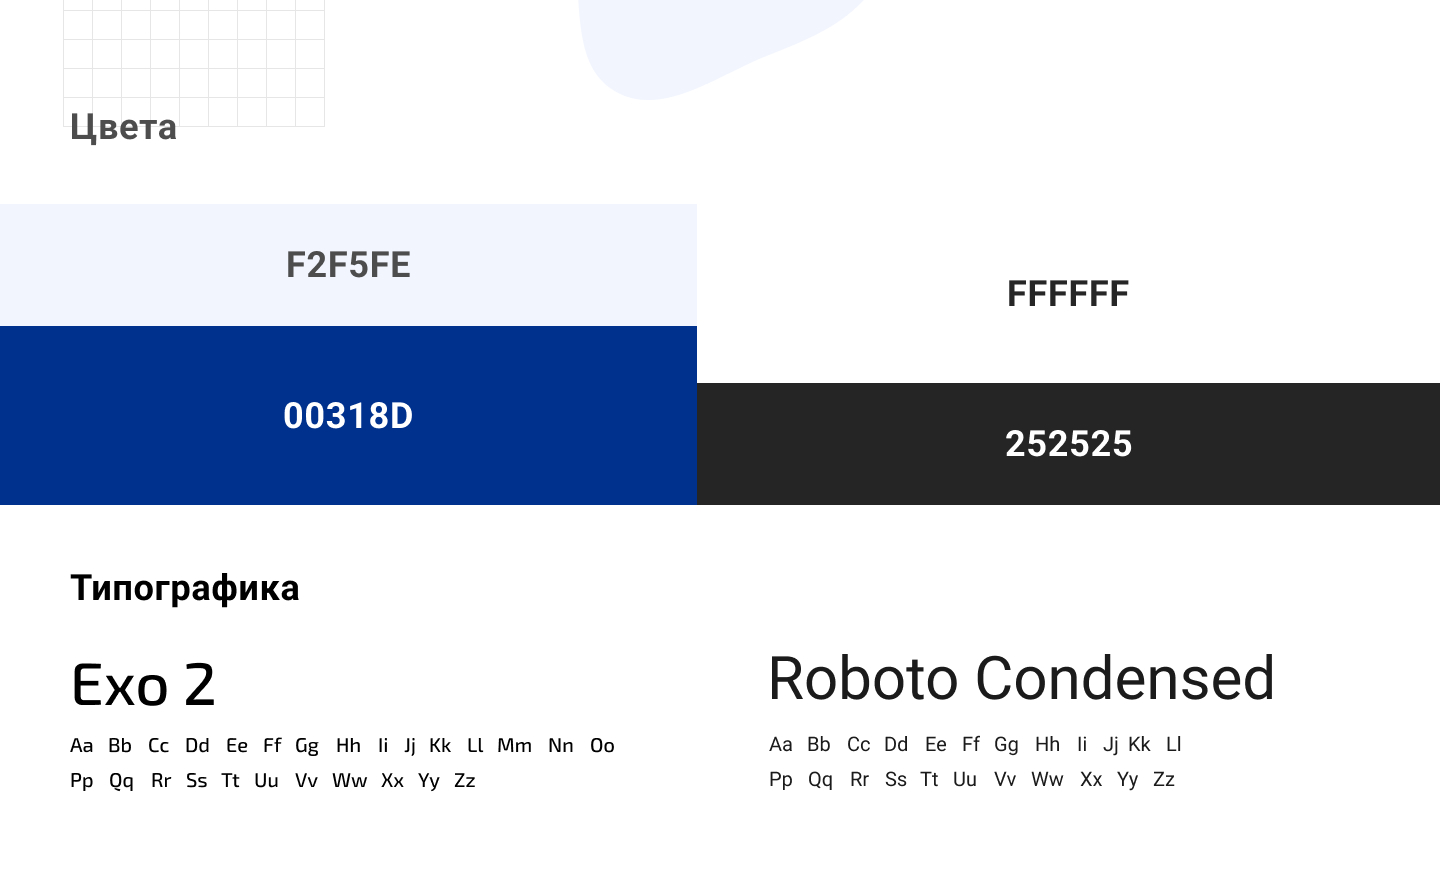Select the Exo 2 font title

pyautogui.click(x=143, y=685)
